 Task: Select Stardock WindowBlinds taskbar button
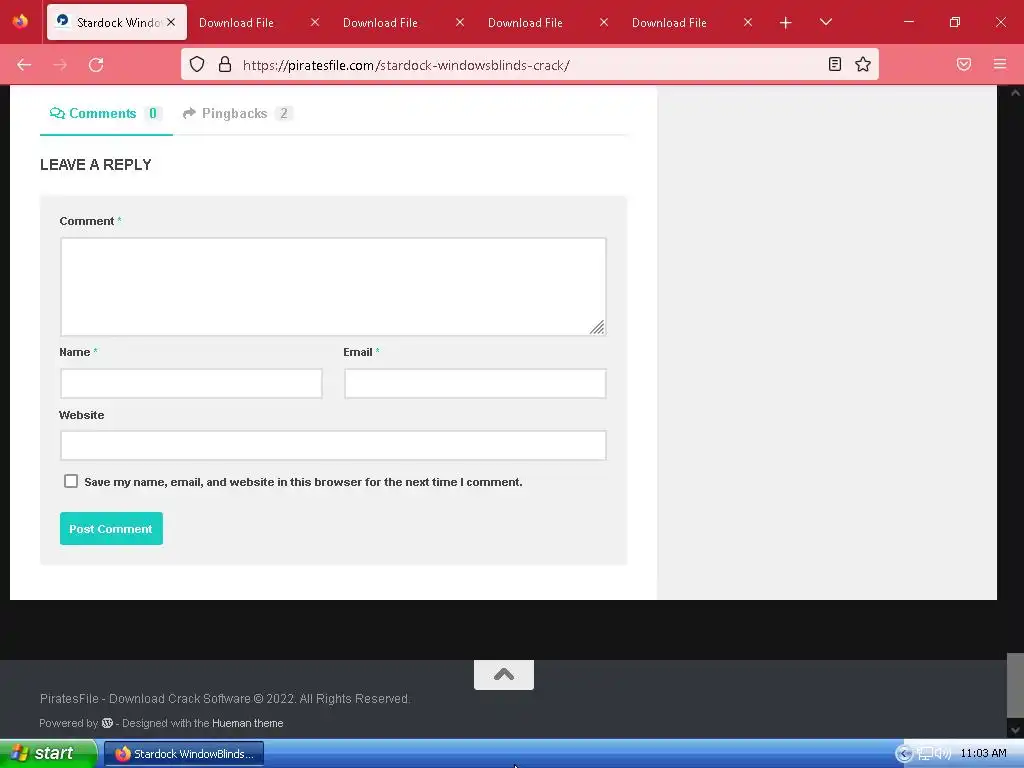click(x=184, y=754)
